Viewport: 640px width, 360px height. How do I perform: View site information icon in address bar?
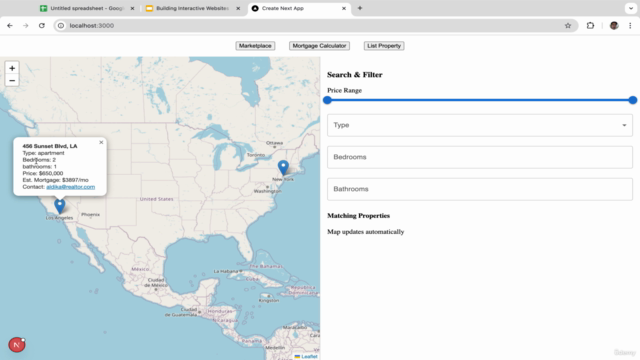[x=61, y=25]
